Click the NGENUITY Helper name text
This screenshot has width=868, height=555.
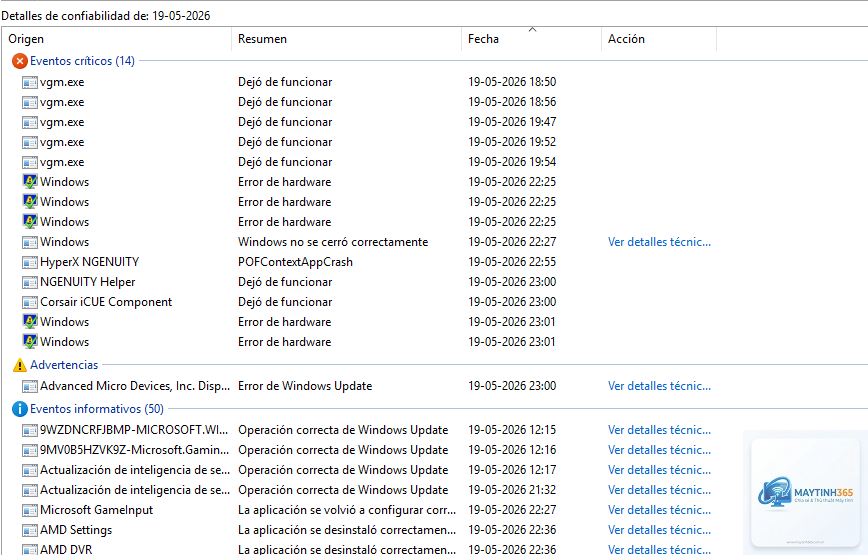click(87, 282)
